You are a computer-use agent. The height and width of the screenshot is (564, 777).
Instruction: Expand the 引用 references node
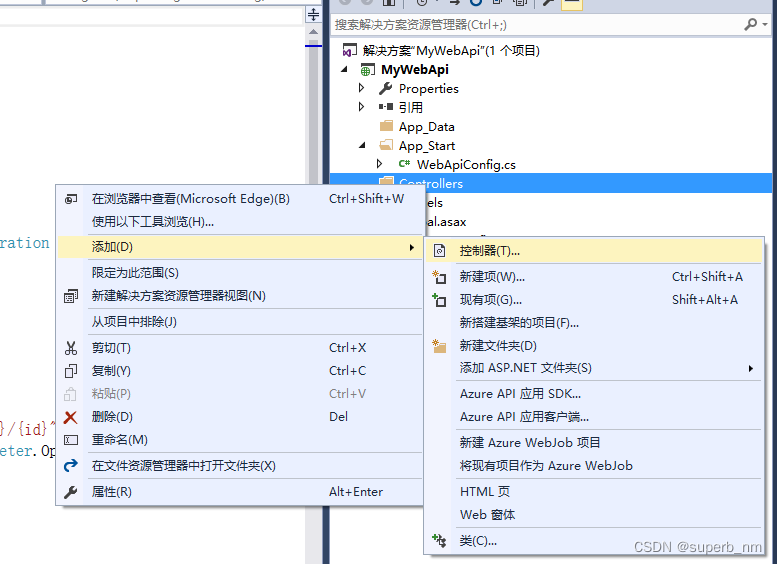[362, 107]
